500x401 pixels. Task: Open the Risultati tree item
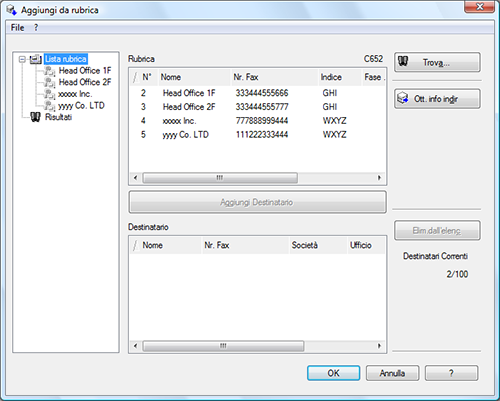point(58,117)
